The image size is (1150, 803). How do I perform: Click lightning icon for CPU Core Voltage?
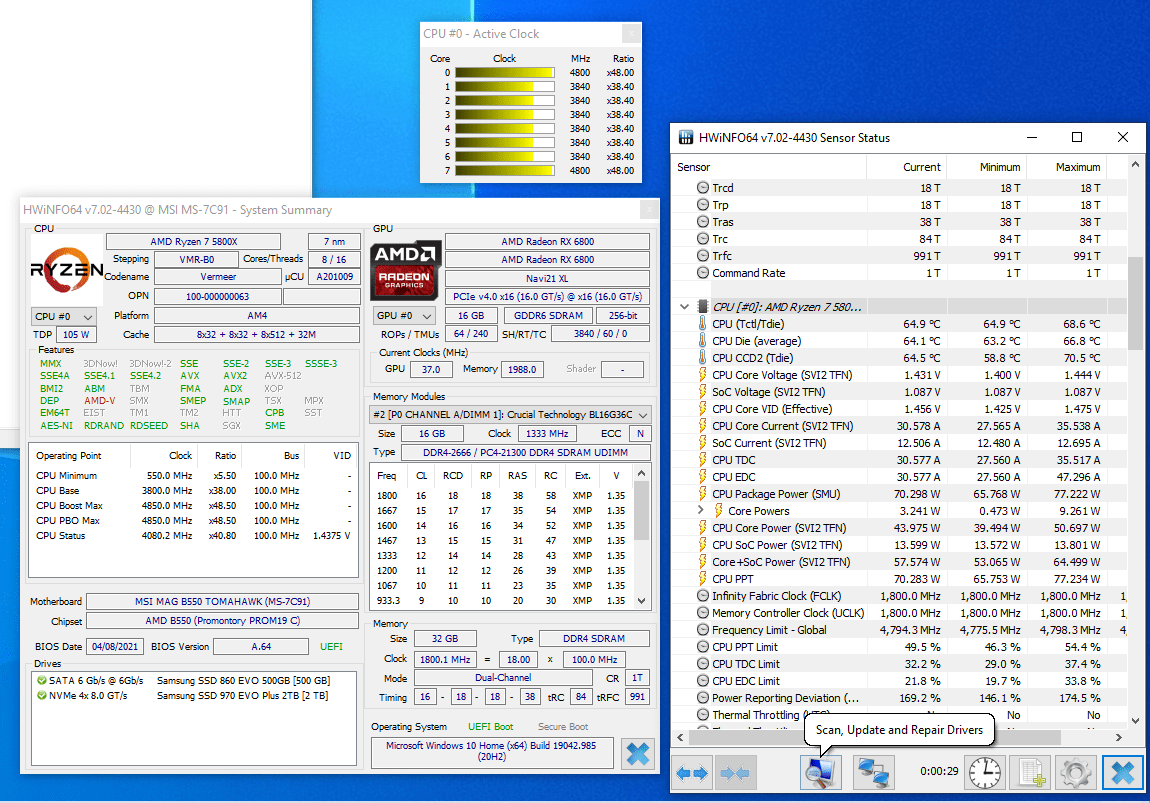tap(702, 375)
